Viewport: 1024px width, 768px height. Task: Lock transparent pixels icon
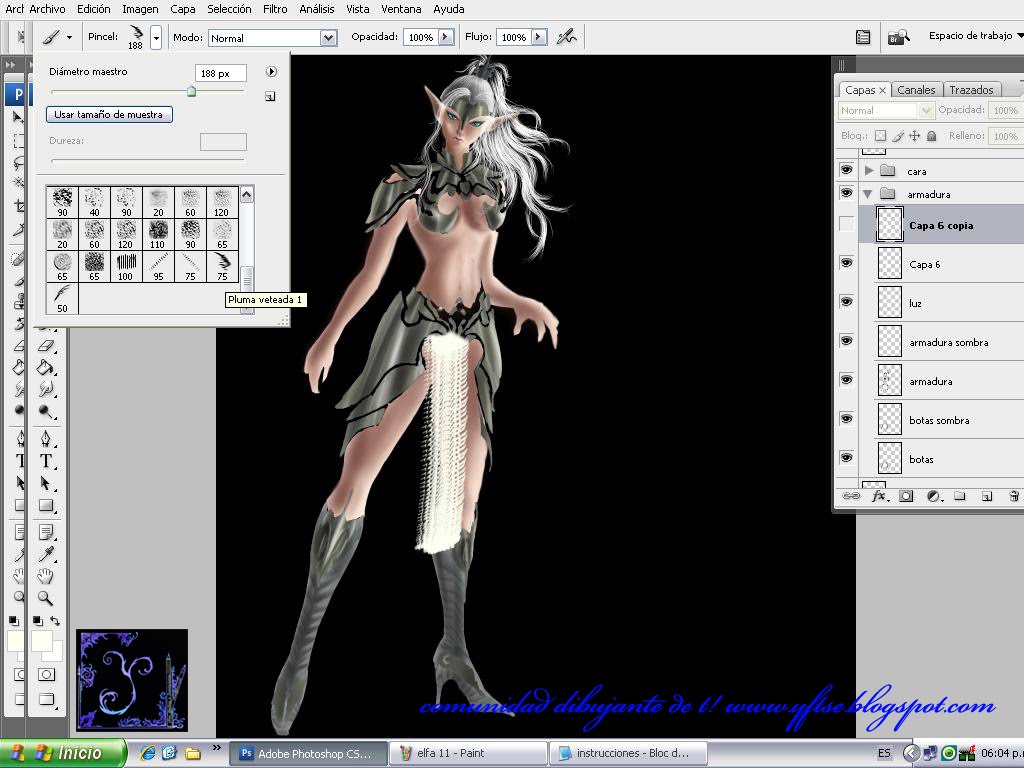click(880, 136)
